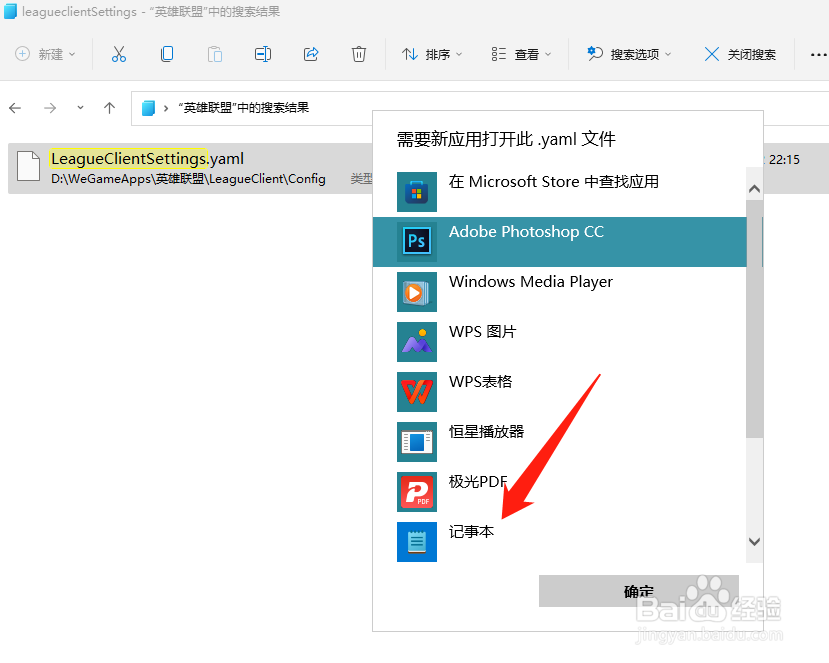Click the blank file icon of LeagueClientSettings.yaml
The image size is (829, 663).
coord(29,166)
